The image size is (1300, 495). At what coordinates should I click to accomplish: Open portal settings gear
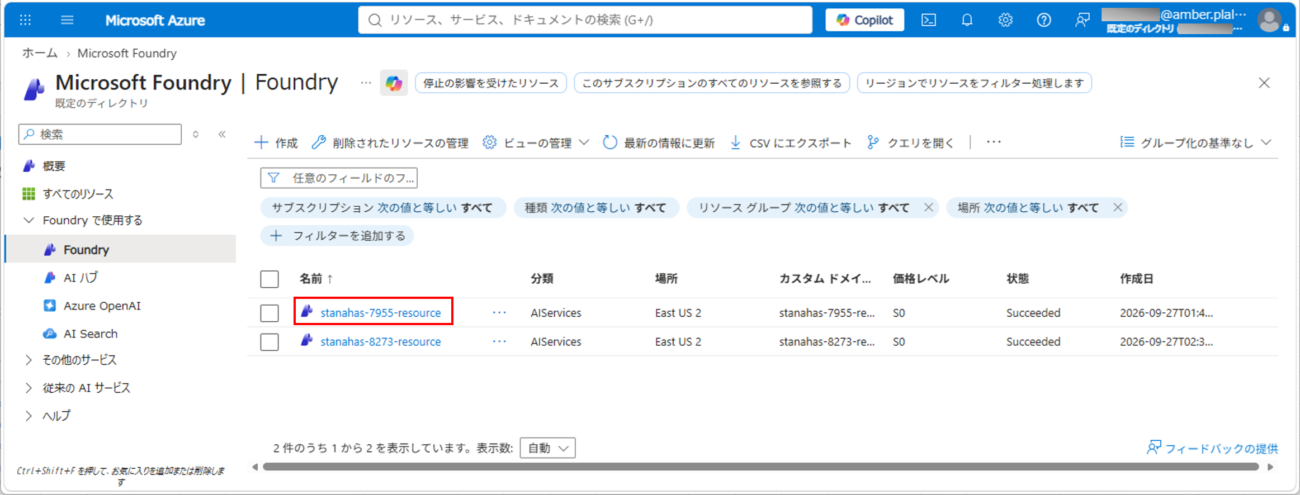1005,20
